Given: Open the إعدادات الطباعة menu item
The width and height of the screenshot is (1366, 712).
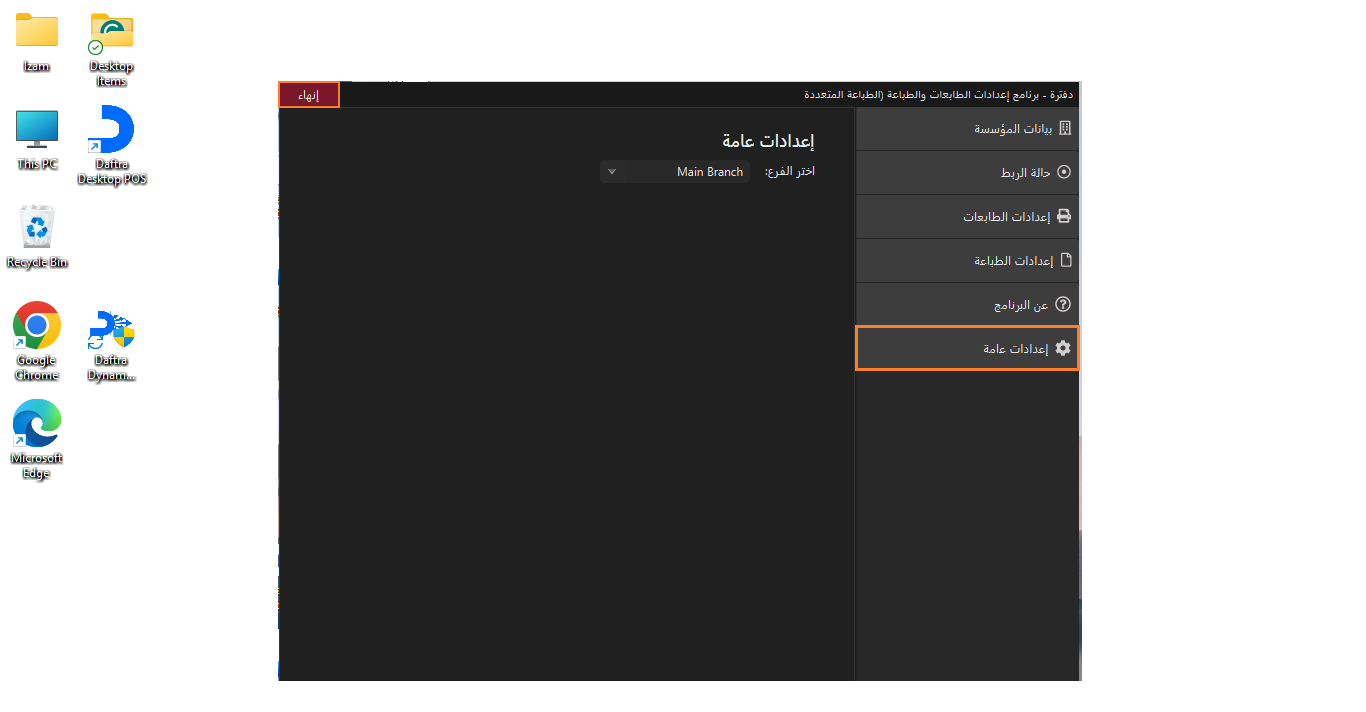Looking at the screenshot, I should click(x=967, y=261).
